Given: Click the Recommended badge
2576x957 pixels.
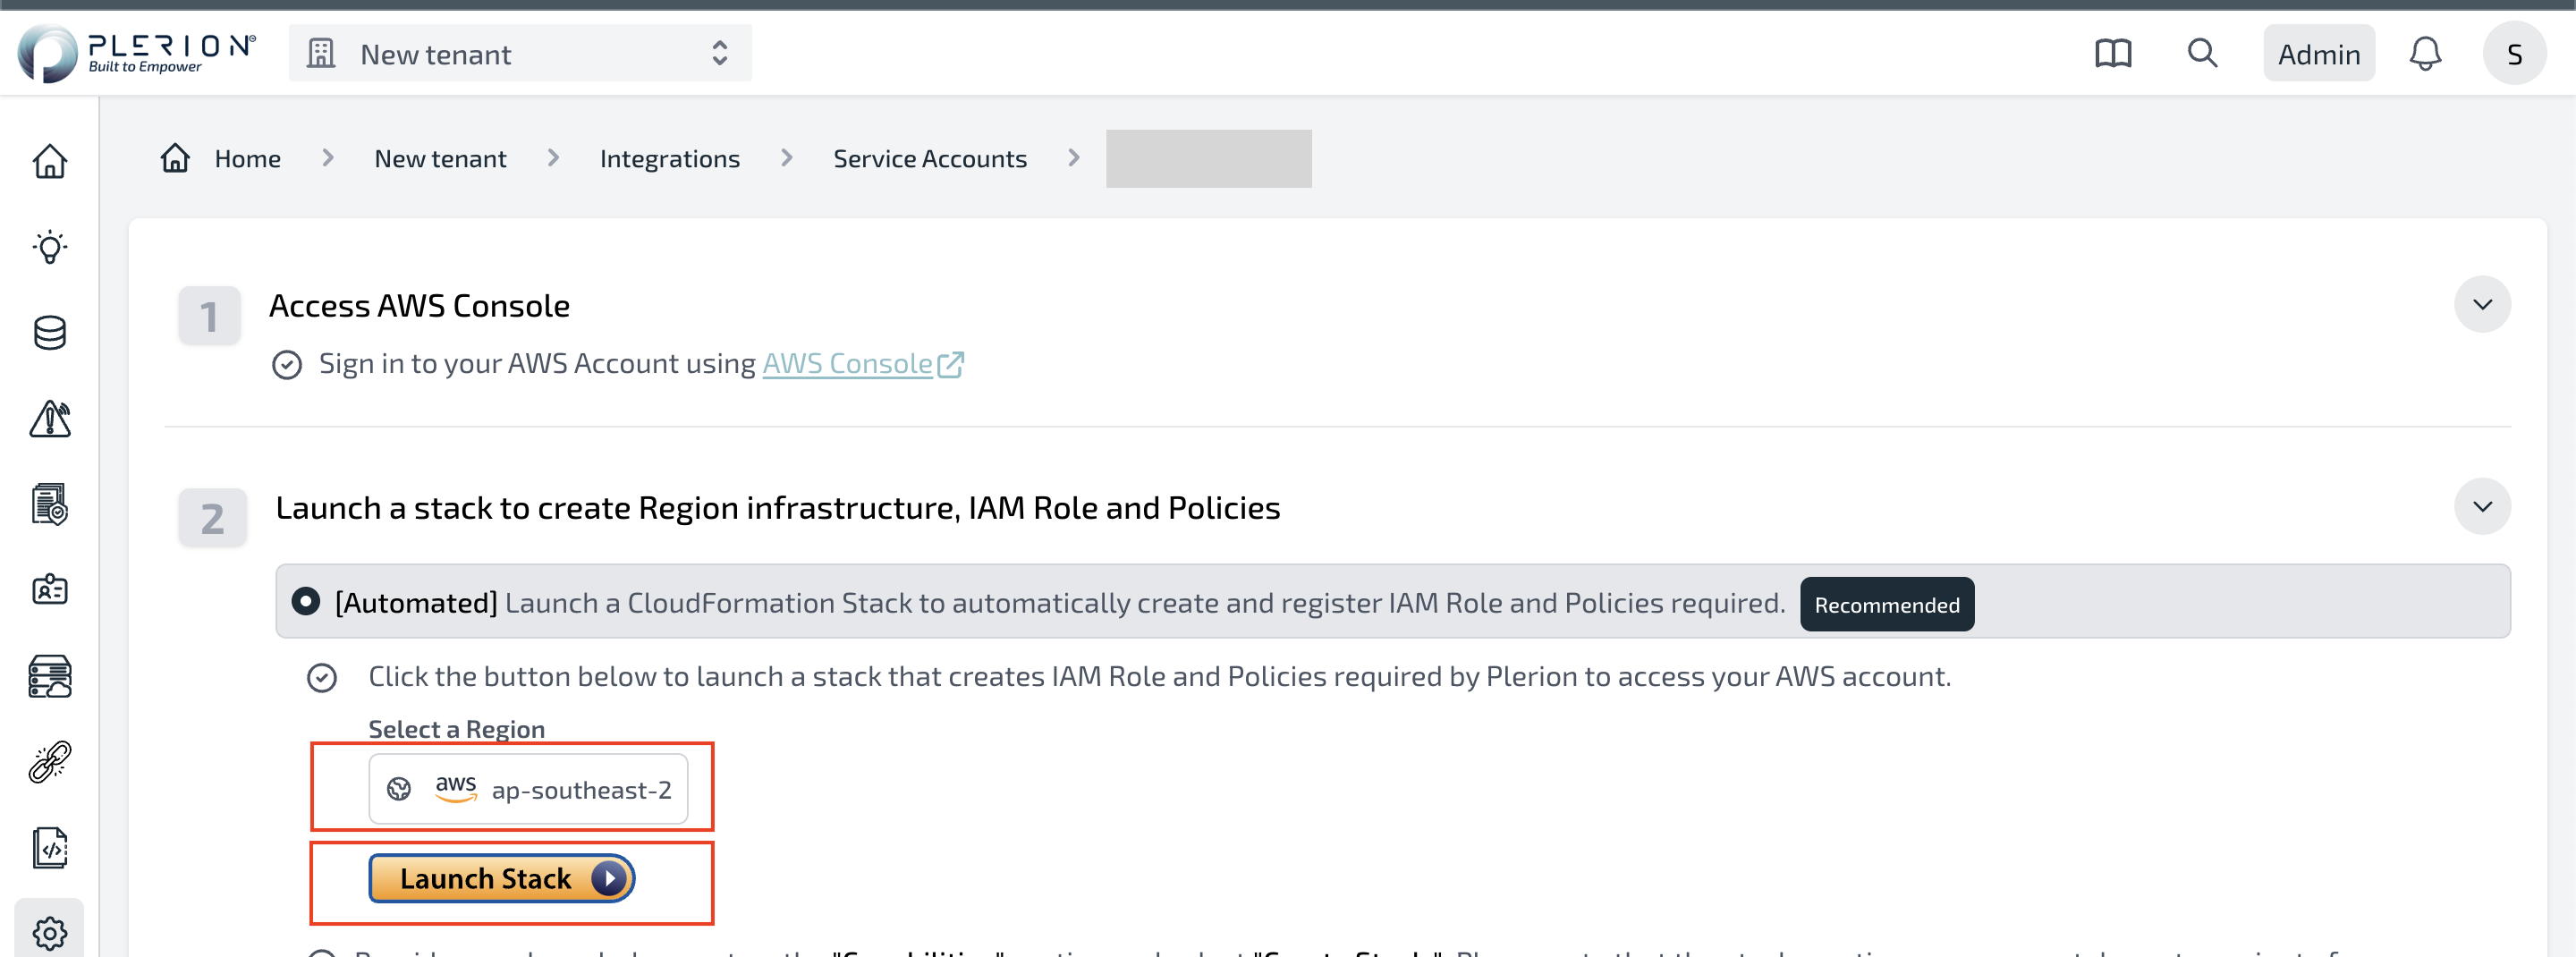Looking at the screenshot, I should click(x=1887, y=604).
